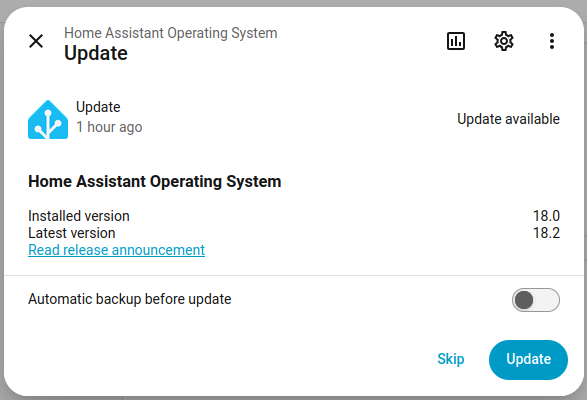Skip this update with the Skip button
This screenshot has width=587, height=400.
[451, 359]
